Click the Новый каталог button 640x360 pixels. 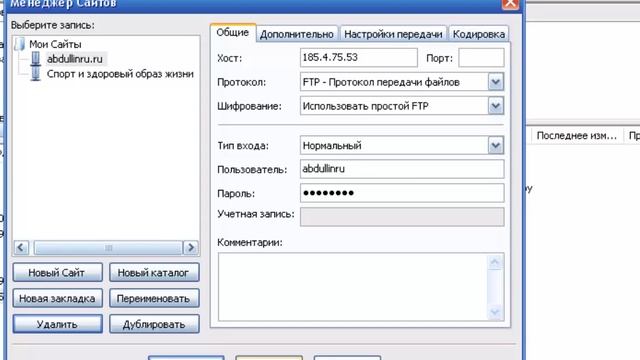[154, 273]
